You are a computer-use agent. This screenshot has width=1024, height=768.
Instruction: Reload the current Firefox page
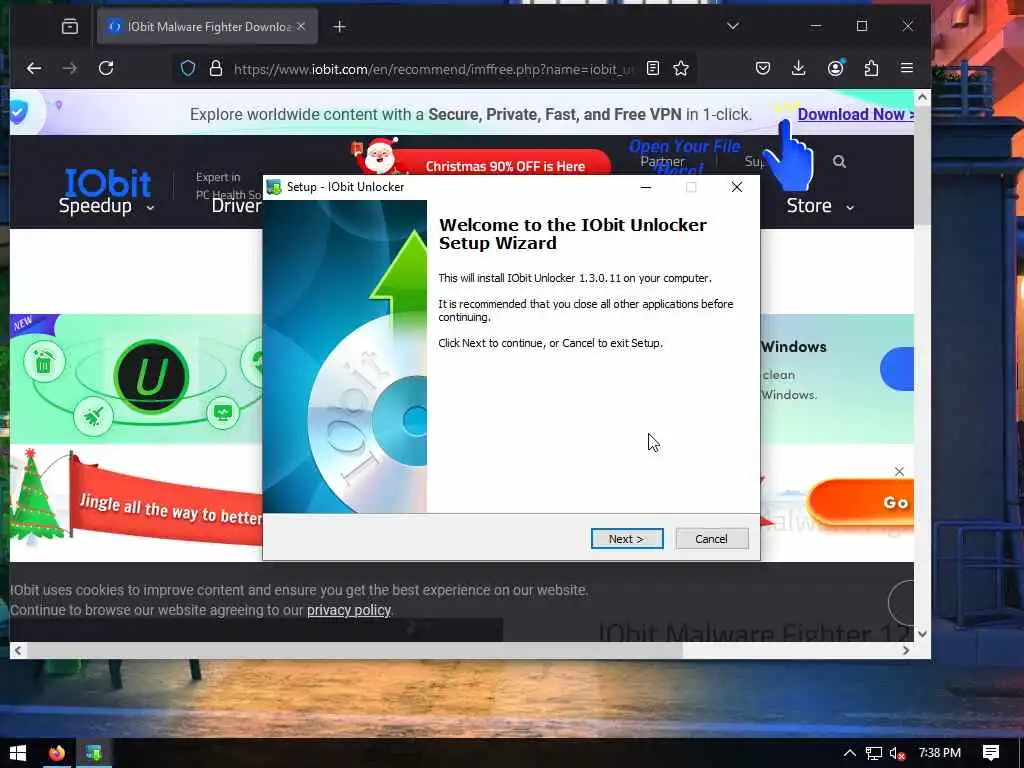[106, 68]
